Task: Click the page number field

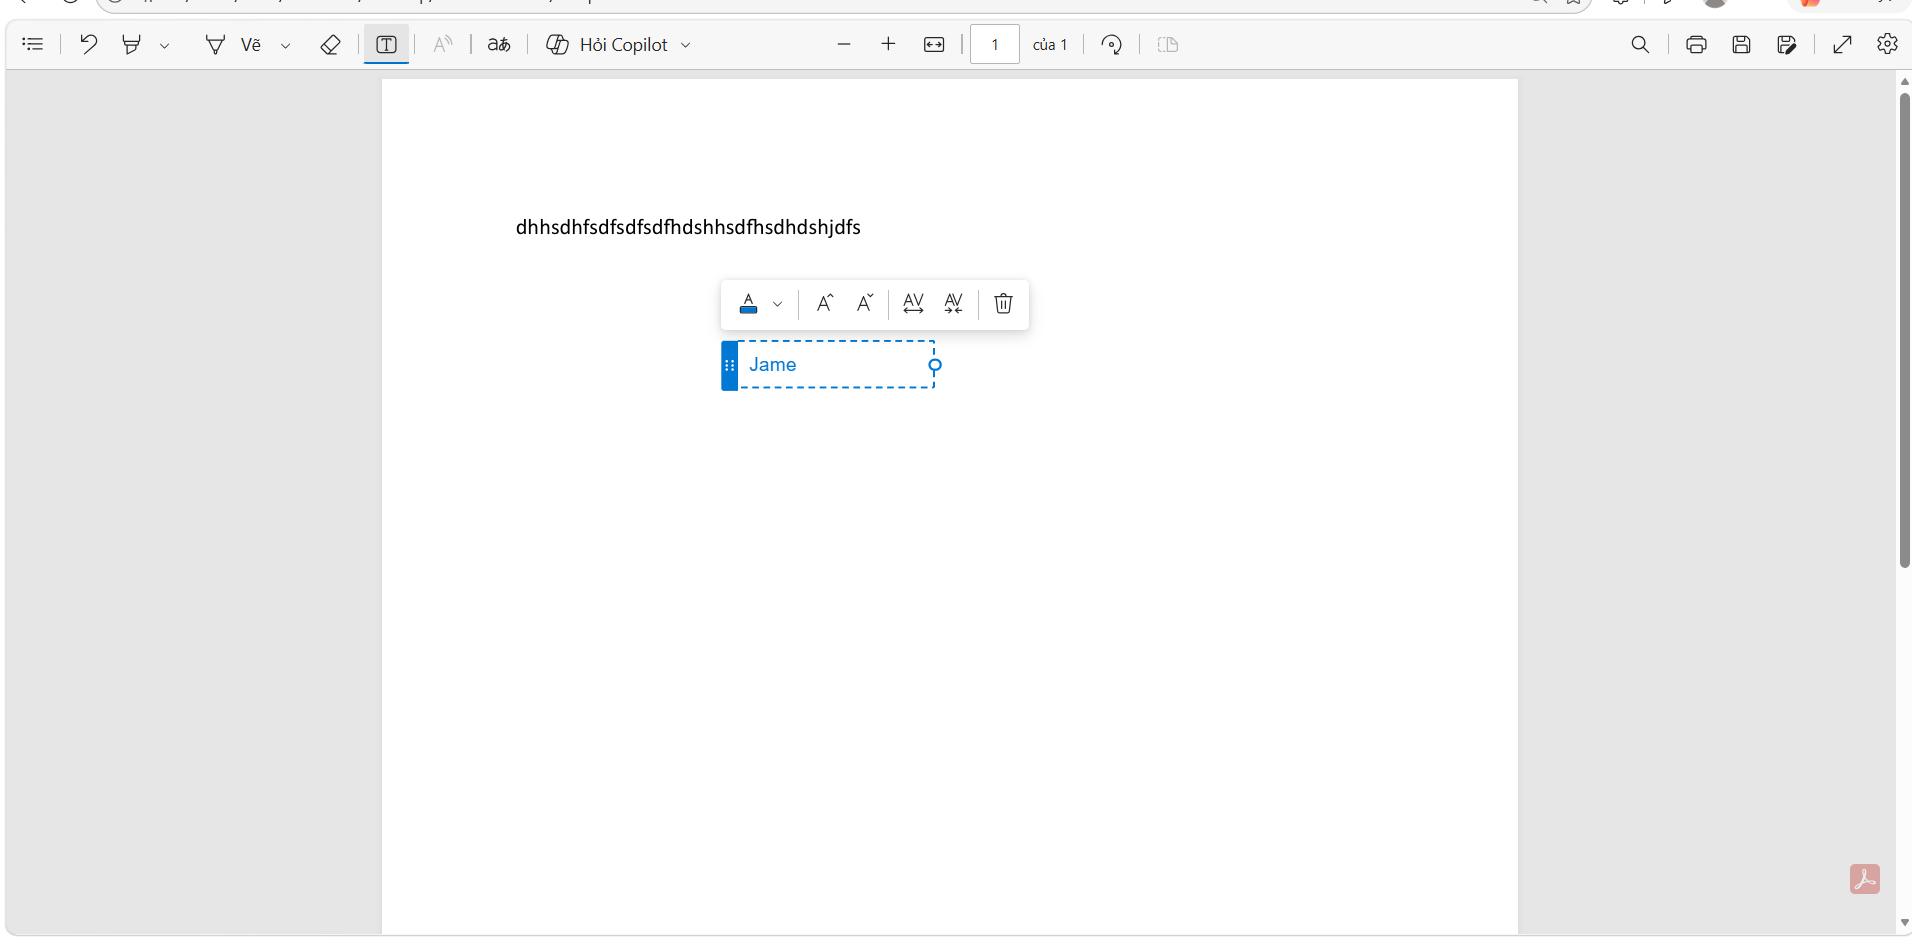Action: [995, 44]
